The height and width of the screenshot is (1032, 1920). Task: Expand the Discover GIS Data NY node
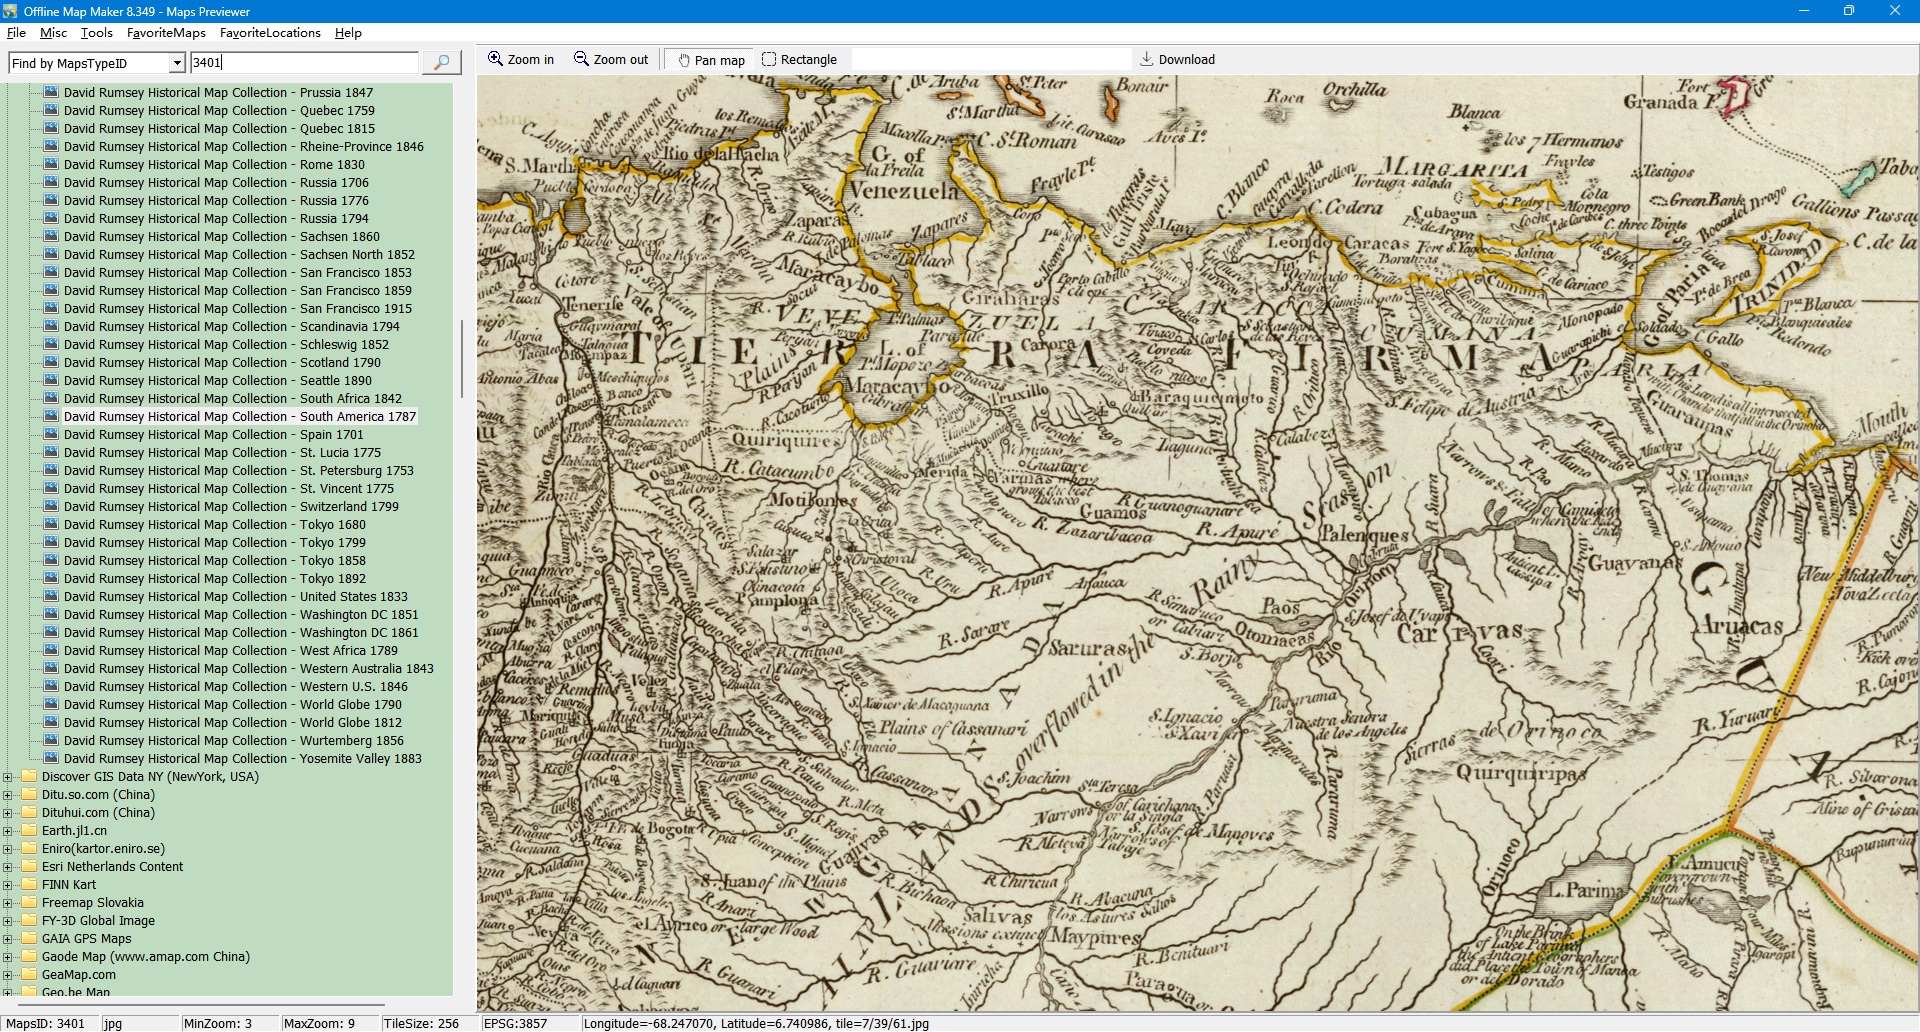tap(8, 777)
